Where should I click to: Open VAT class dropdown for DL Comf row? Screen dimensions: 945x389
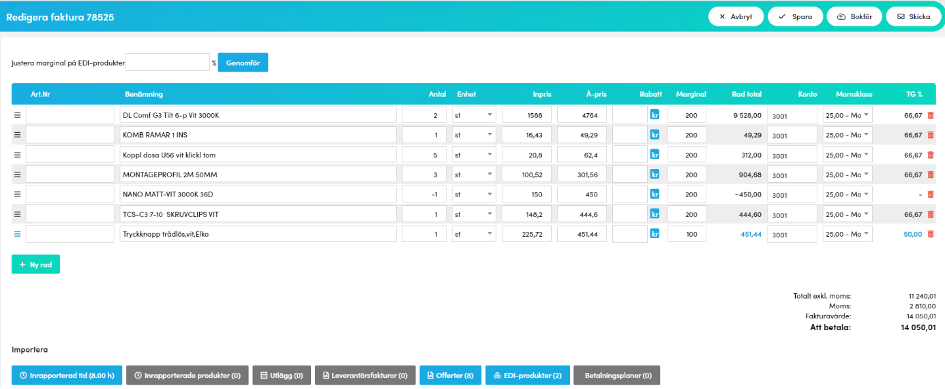[847, 115]
